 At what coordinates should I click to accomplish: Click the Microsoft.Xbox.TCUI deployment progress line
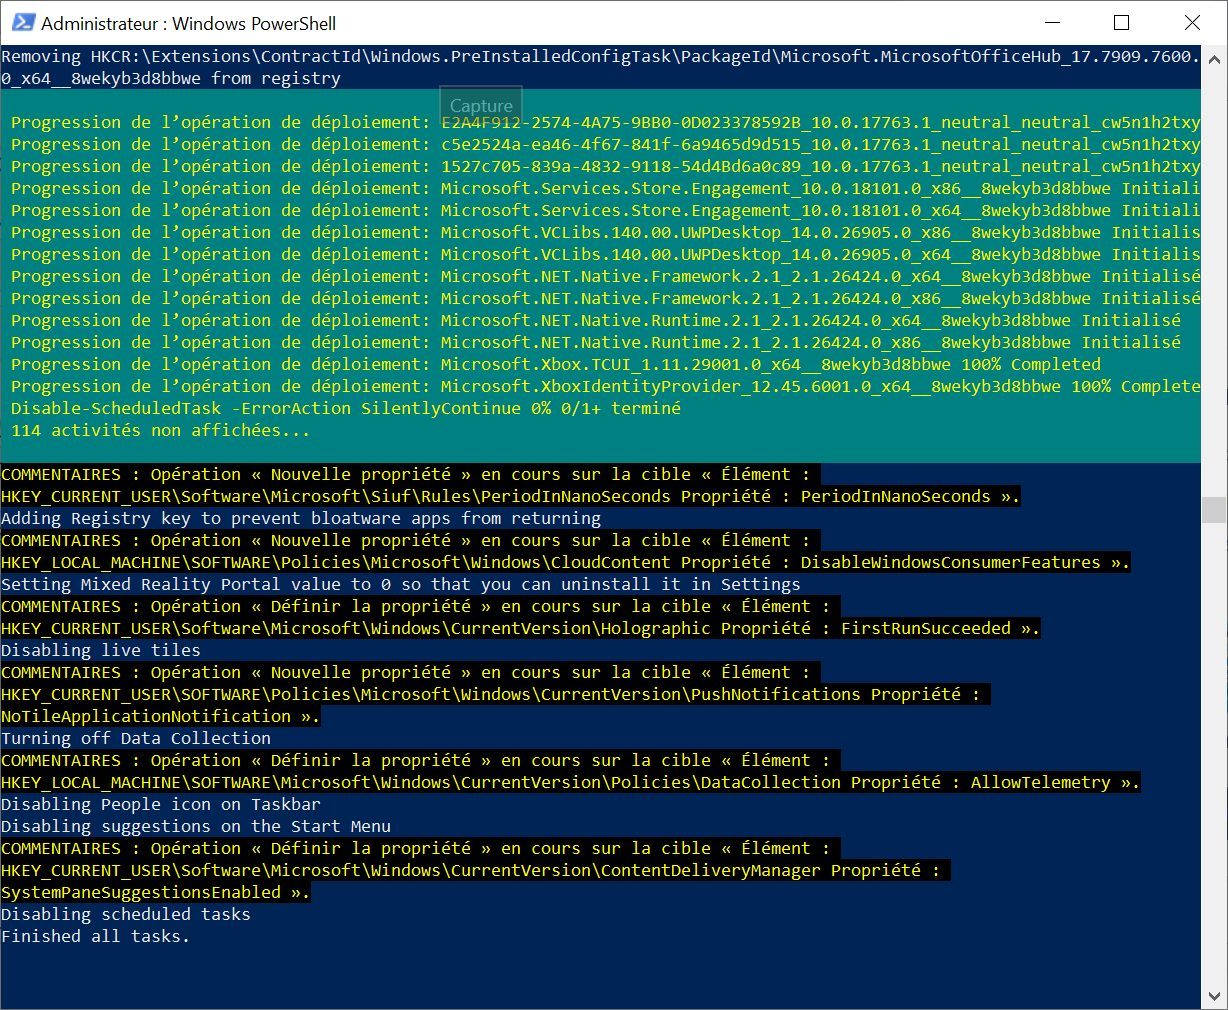click(556, 364)
